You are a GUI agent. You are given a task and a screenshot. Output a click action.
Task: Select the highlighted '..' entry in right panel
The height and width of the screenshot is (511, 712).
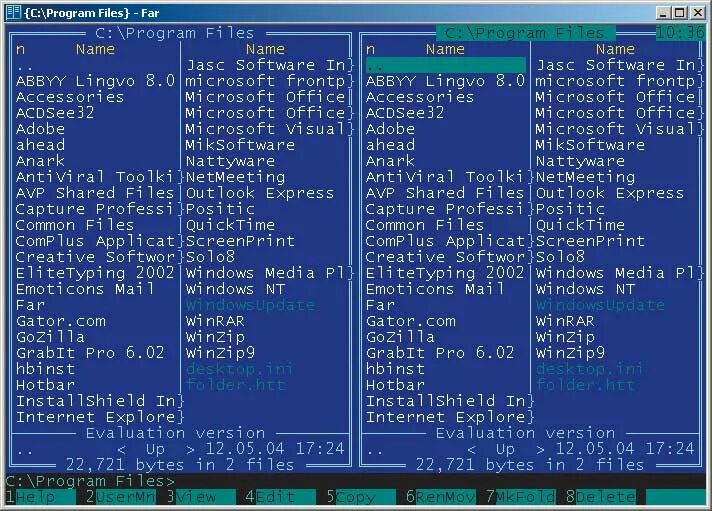pos(445,65)
